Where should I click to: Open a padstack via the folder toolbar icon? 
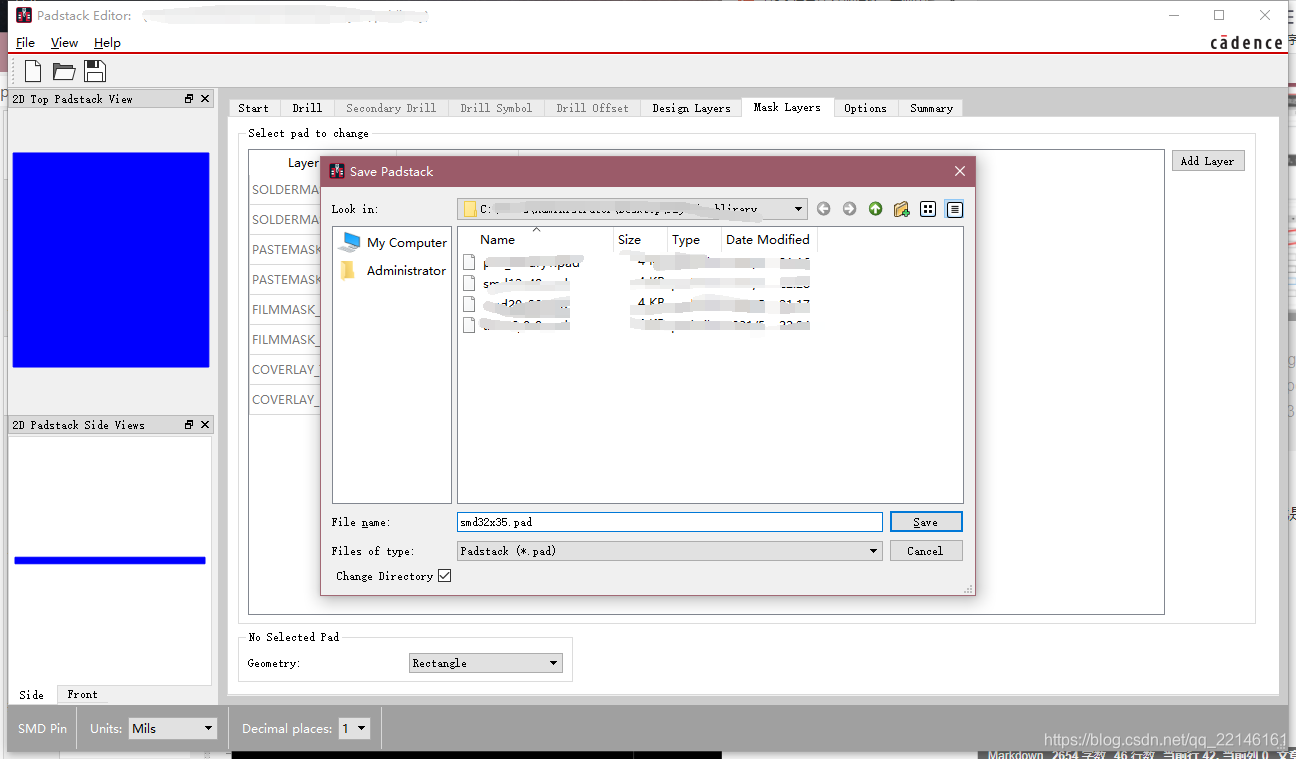(62, 70)
